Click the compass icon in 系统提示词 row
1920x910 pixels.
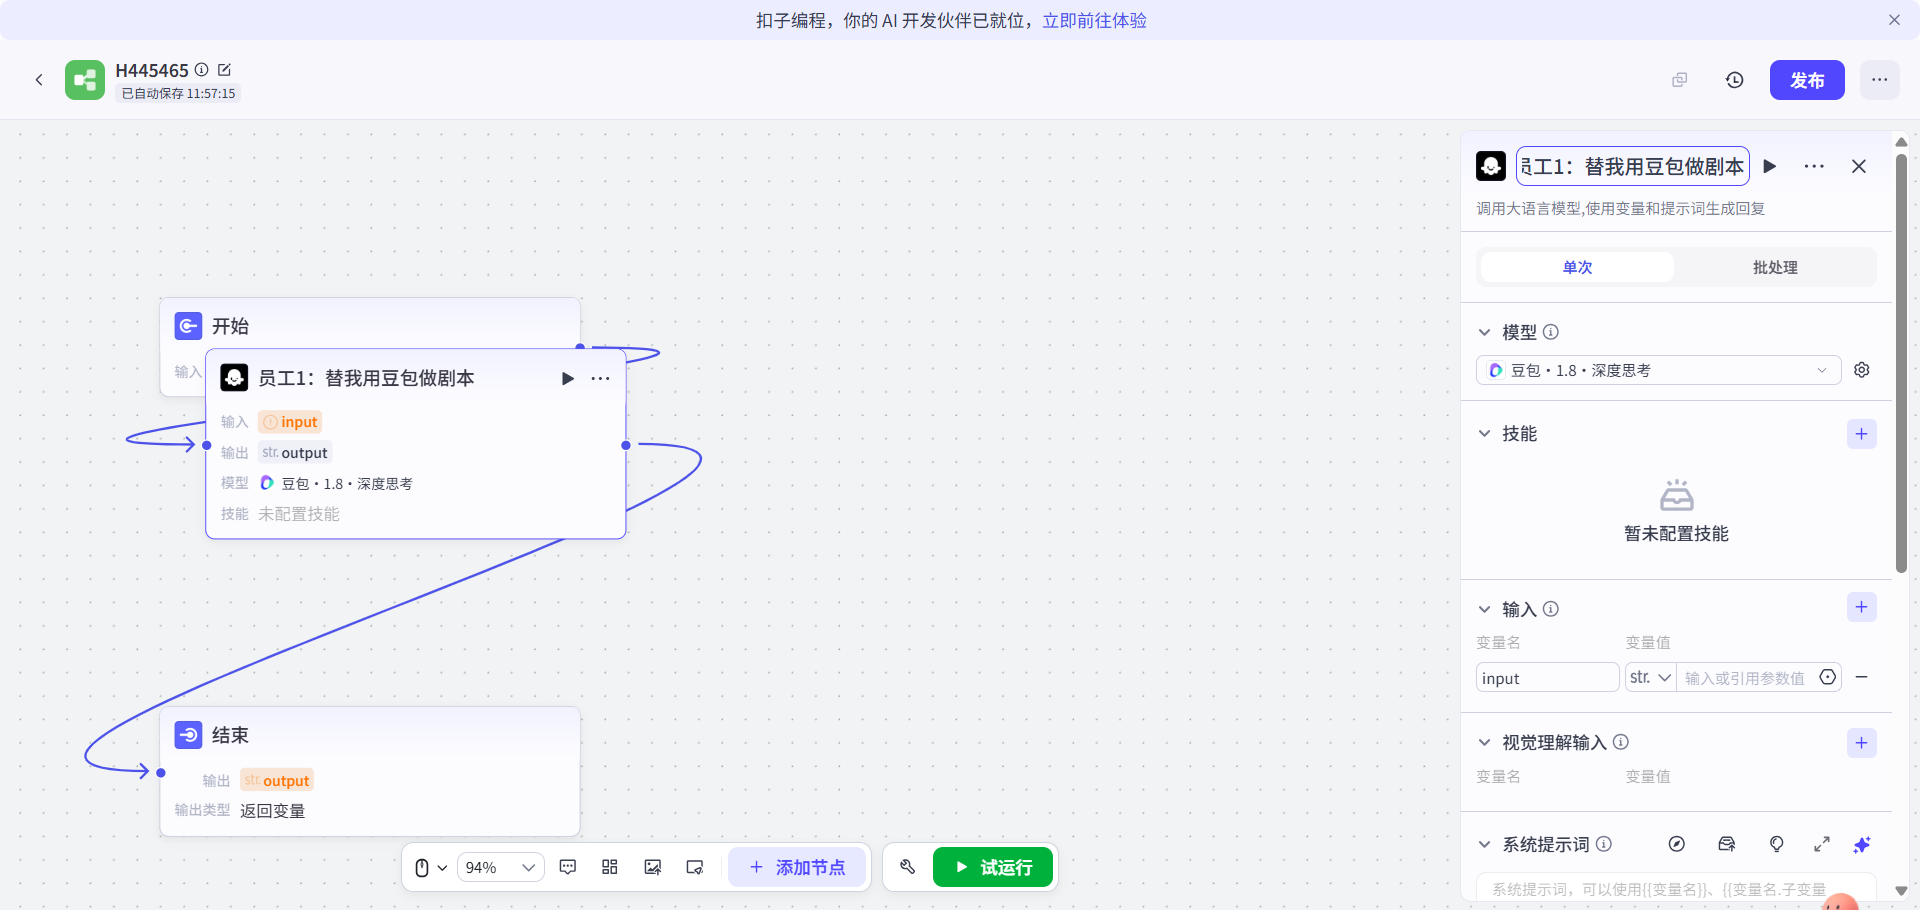point(1677,844)
